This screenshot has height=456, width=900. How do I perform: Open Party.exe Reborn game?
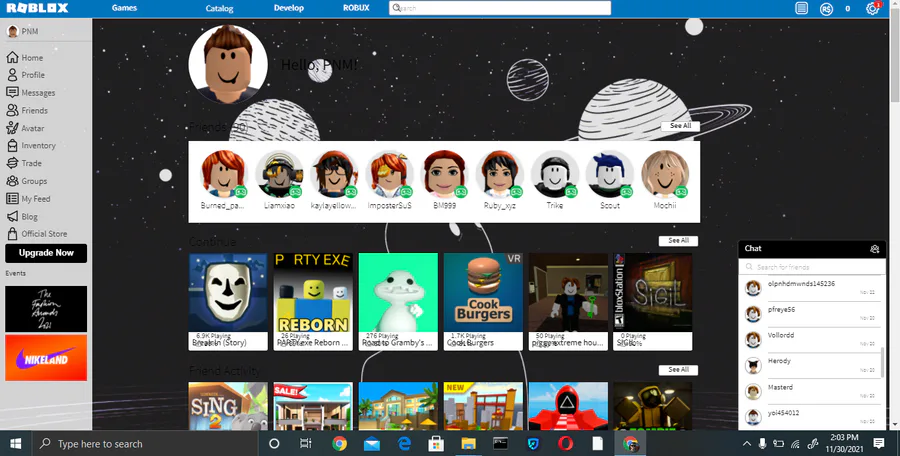[313, 302]
